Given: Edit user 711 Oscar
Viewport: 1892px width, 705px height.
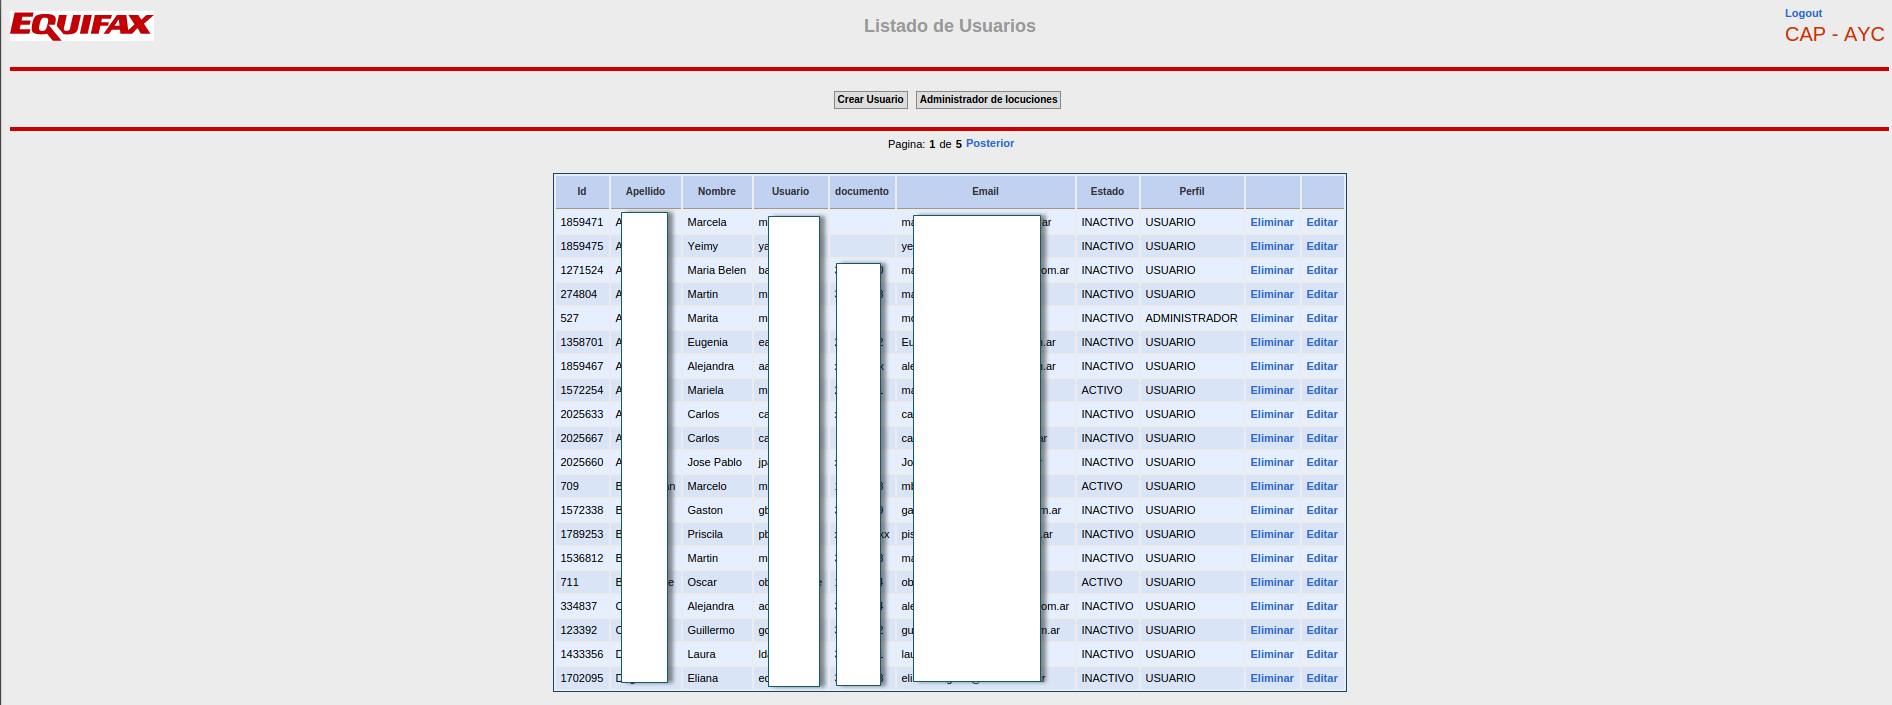Looking at the screenshot, I should 1322,582.
